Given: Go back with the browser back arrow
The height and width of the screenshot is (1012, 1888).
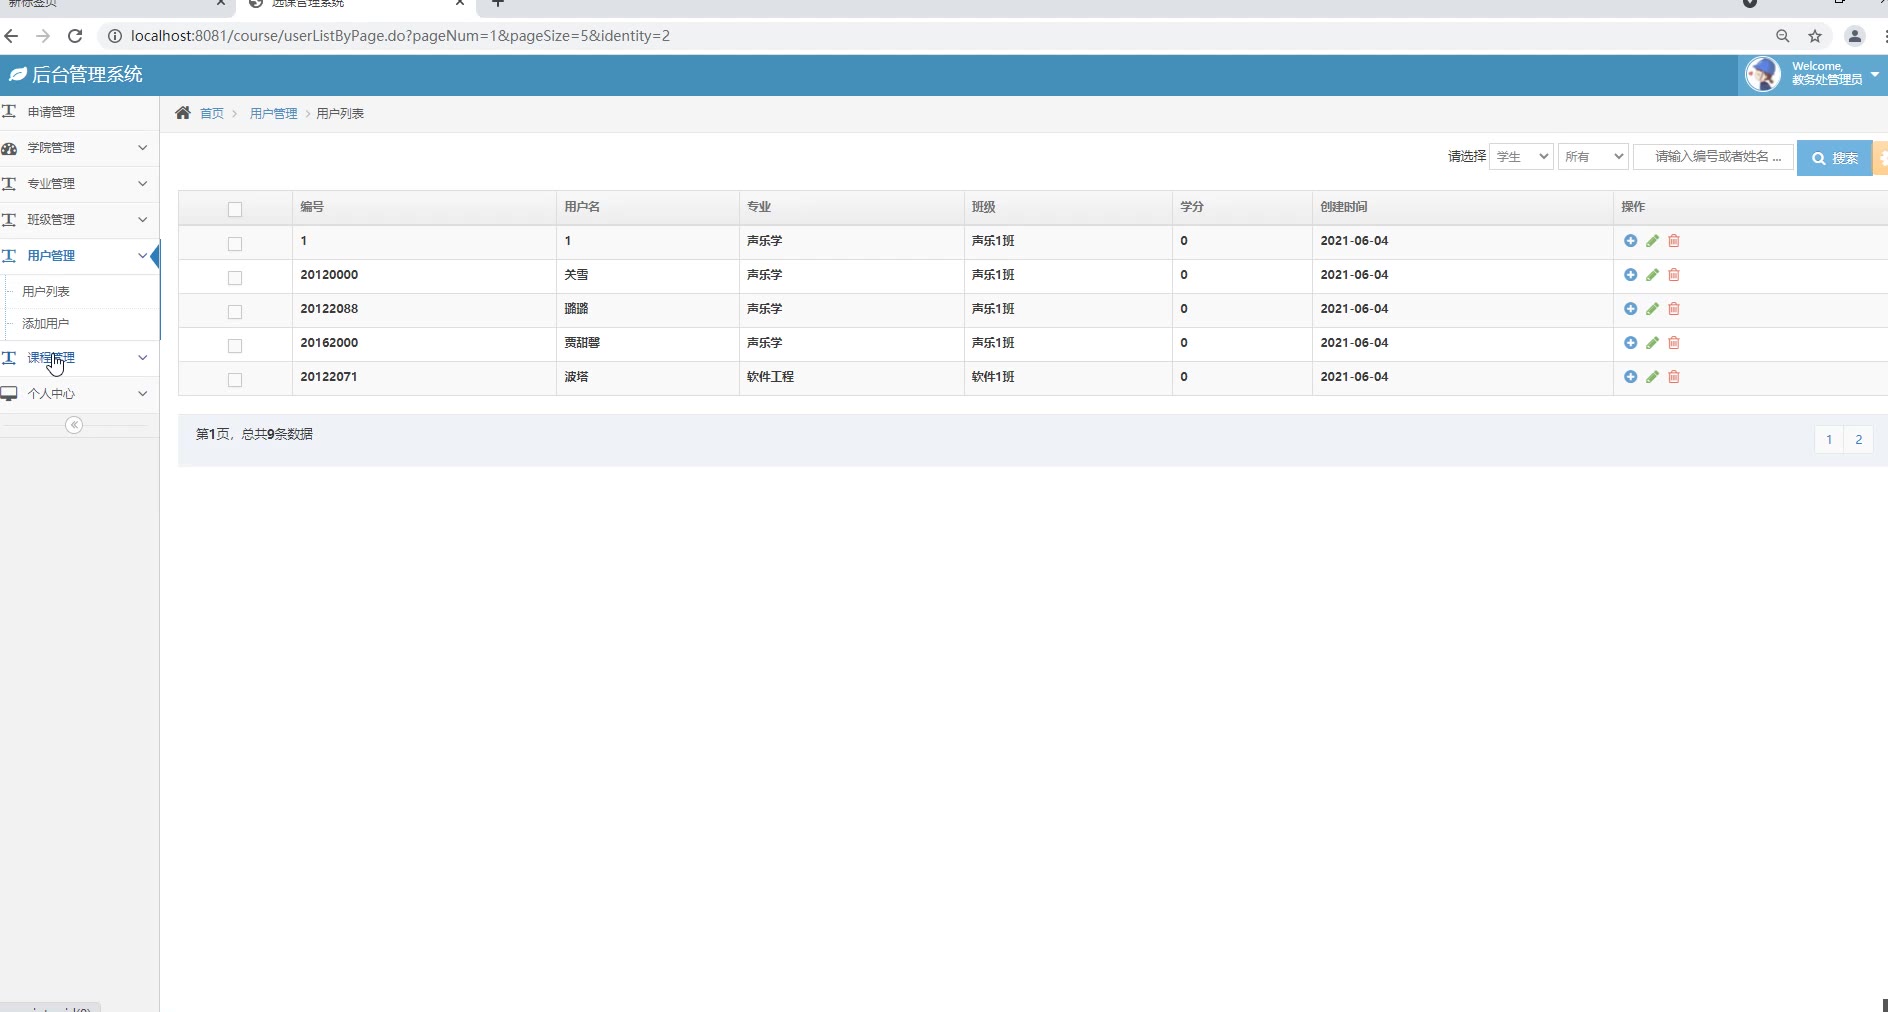Looking at the screenshot, I should click(x=12, y=36).
